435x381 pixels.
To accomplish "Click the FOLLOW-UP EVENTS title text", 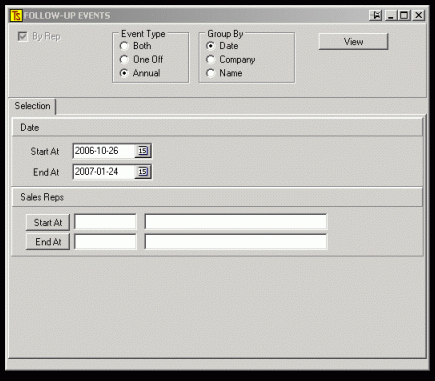I will [x=67, y=16].
